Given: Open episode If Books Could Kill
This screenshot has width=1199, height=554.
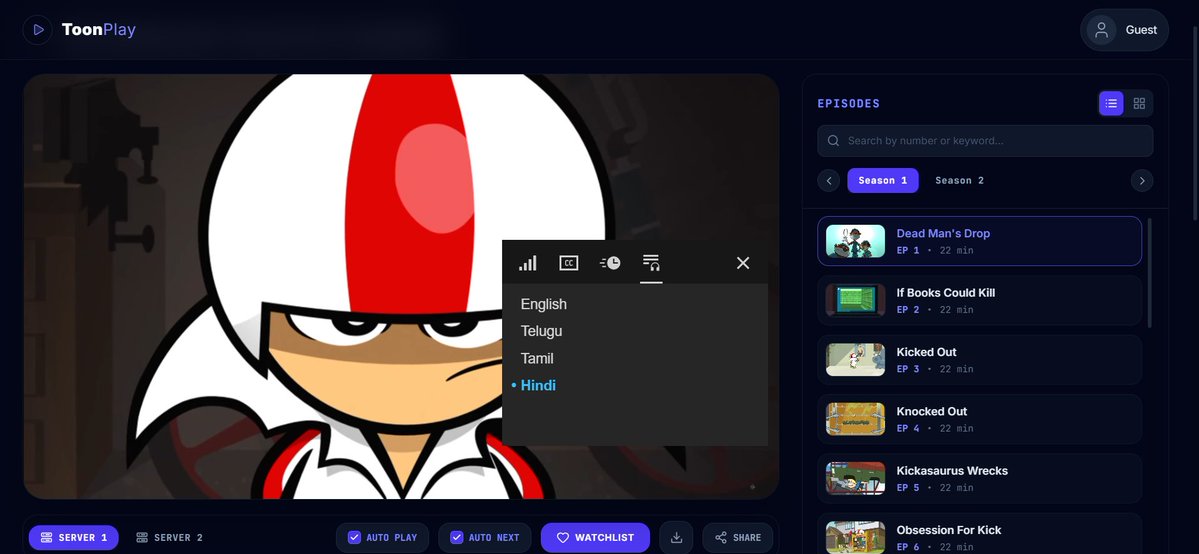Looking at the screenshot, I should click(x=980, y=300).
